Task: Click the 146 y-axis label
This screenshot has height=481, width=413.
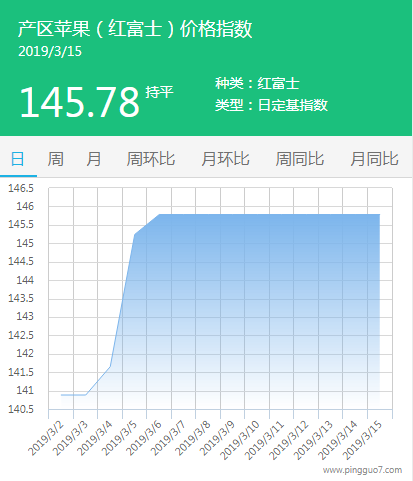Action: pyautogui.click(x=25, y=207)
